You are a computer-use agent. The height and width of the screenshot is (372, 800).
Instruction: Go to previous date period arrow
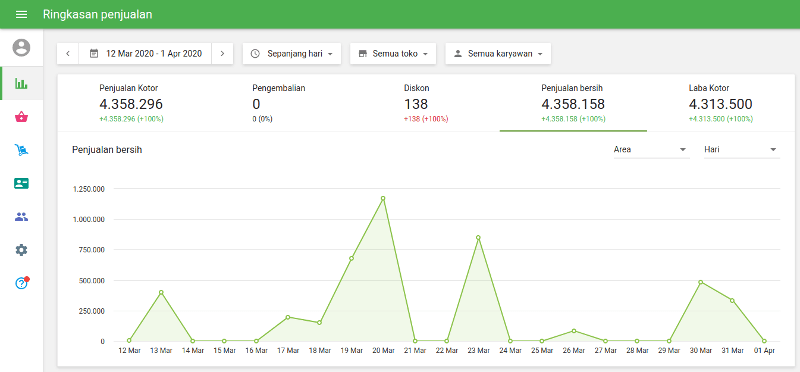[x=68, y=54]
